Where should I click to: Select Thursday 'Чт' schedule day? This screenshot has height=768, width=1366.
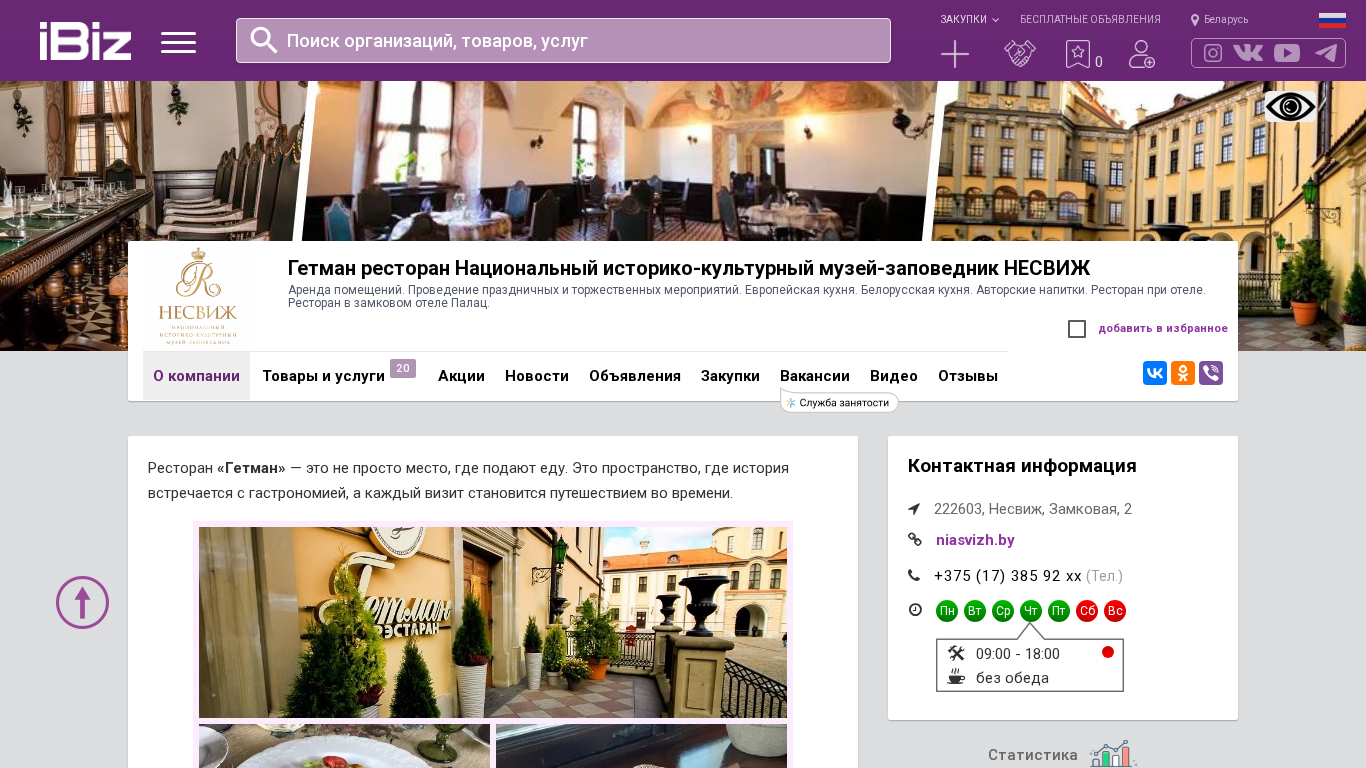point(1031,611)
